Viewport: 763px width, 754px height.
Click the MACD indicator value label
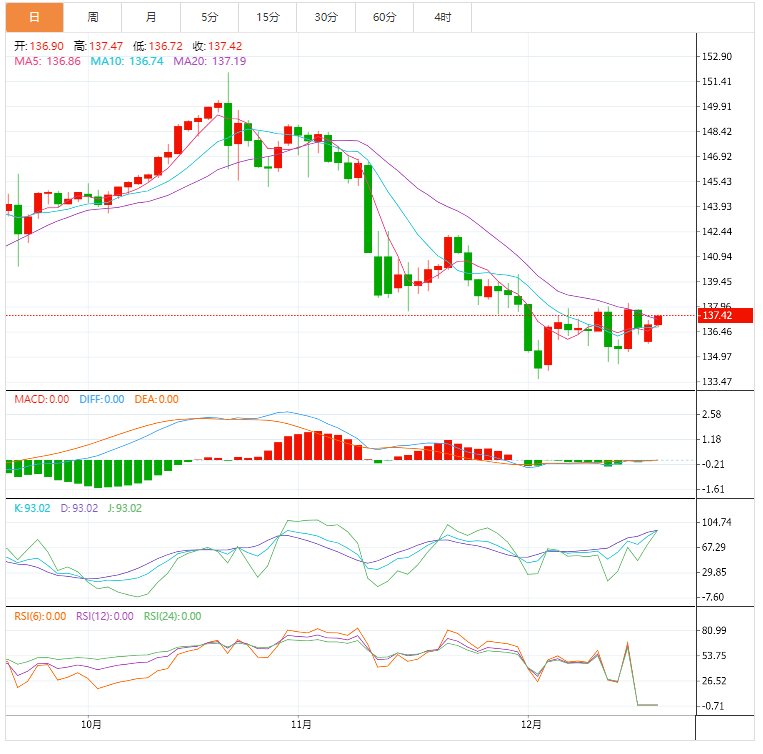[x=42, y=400]
